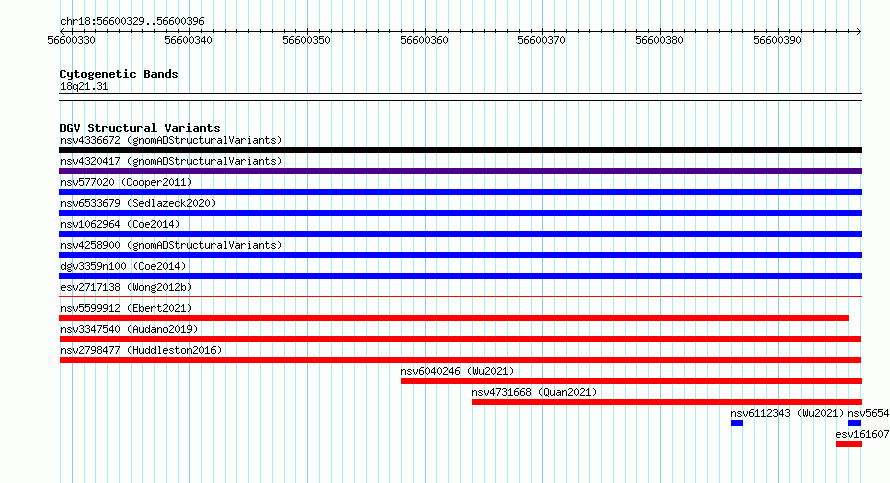Open the nsv4731668 (Quan2021) label
The image size is (890, 483).
pyautogui.click(x=534, y=392)
